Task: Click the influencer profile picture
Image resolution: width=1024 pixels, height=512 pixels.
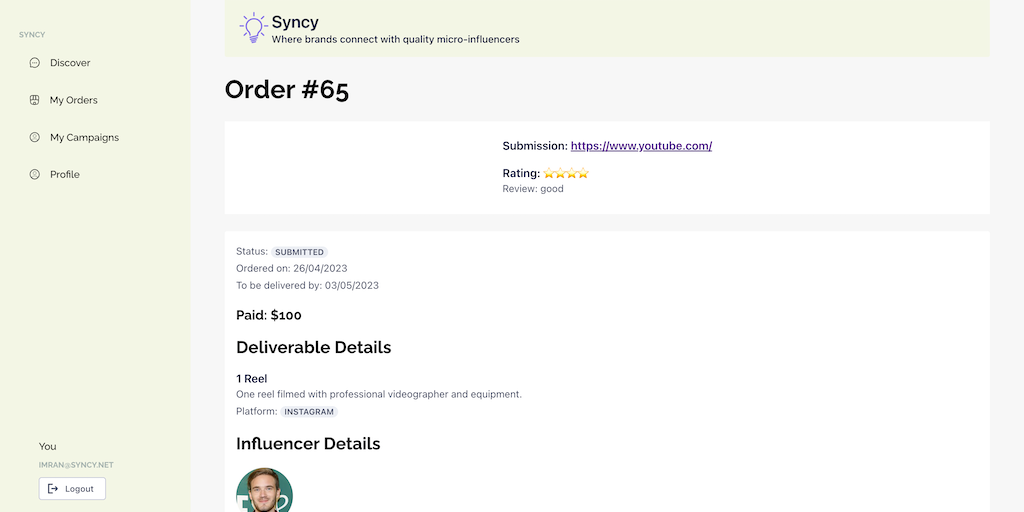Action: [x=264, y=491]
